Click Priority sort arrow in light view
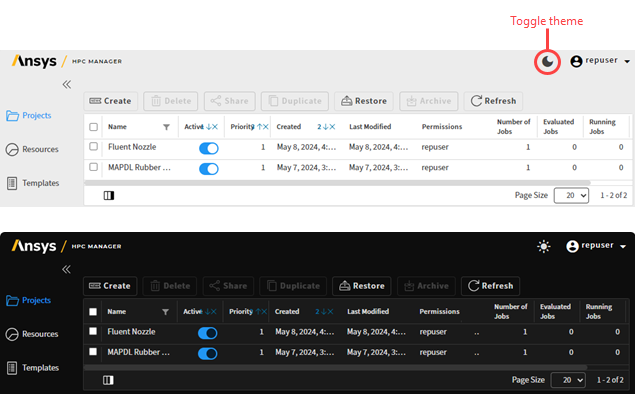This screenshot has height=394, width=635. [260, 127]
